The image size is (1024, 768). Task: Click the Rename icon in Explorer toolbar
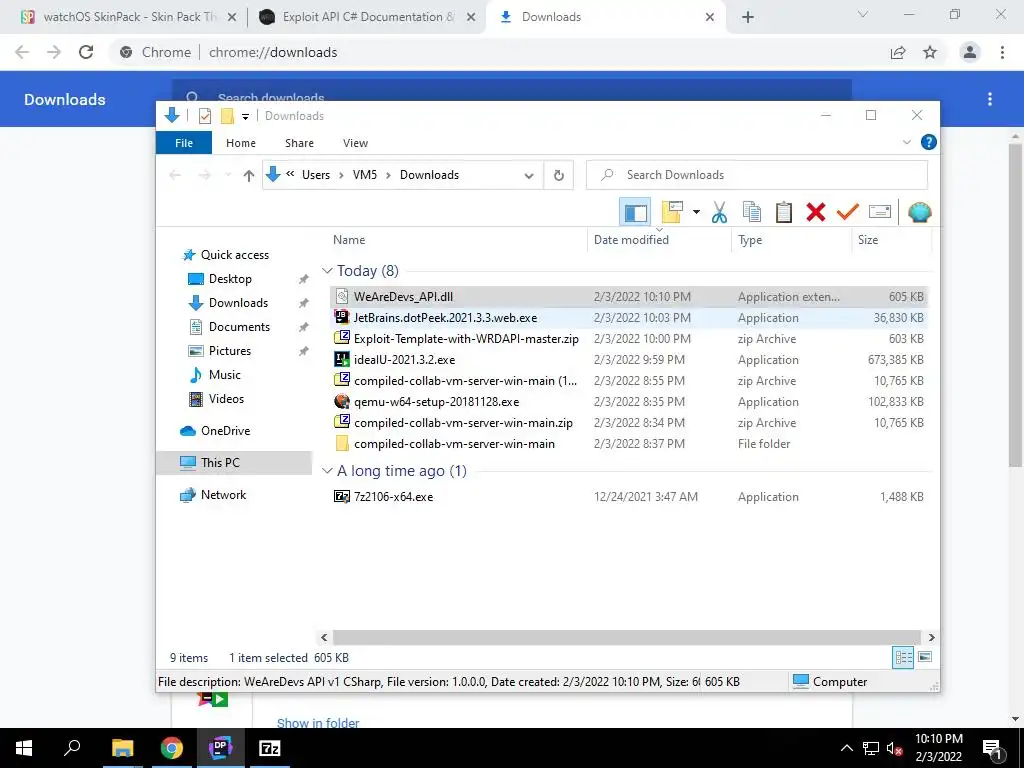pyautogui.click(x=880, y=212)
